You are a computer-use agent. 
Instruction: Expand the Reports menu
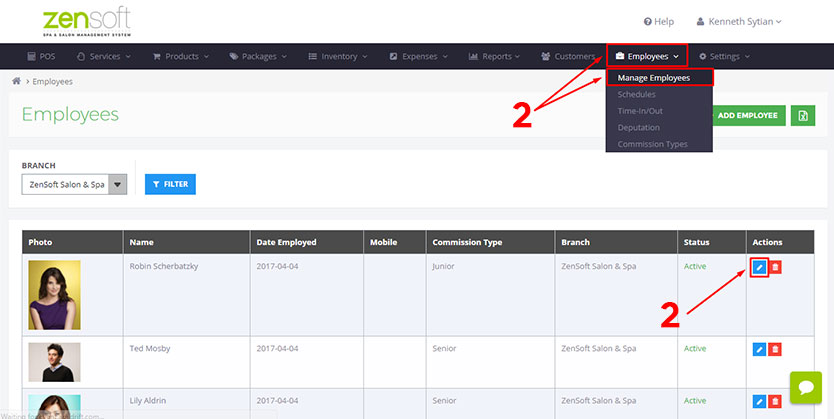(x=494, y=56)
